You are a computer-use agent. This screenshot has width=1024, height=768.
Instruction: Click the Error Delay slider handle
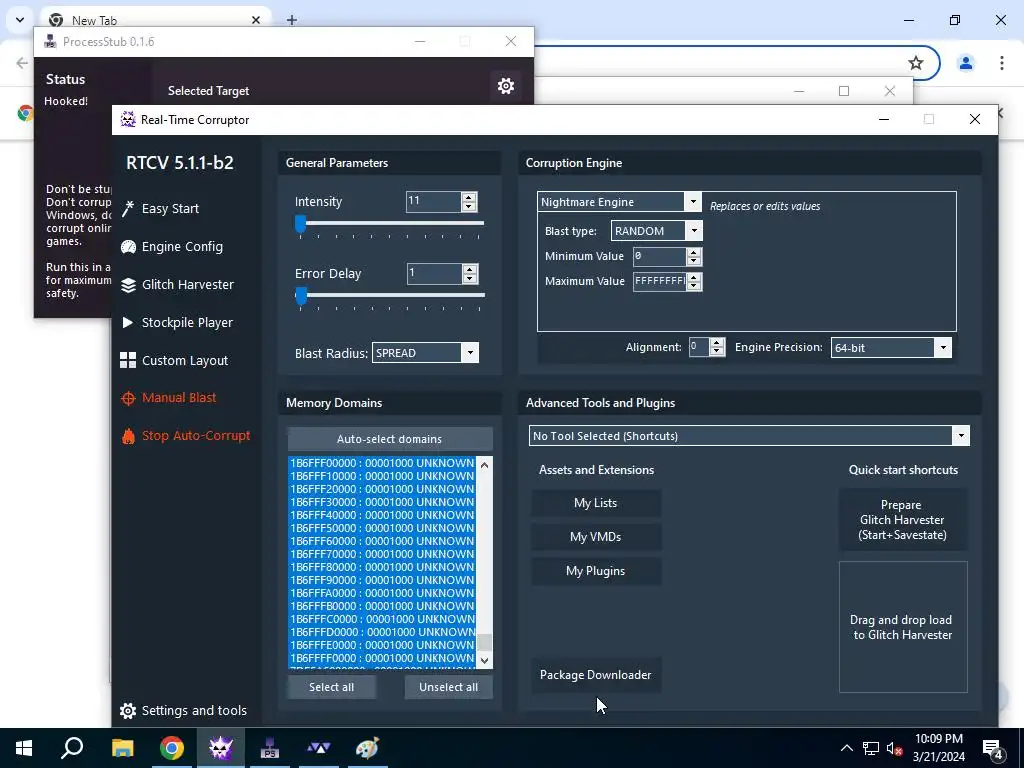(301, 296)
